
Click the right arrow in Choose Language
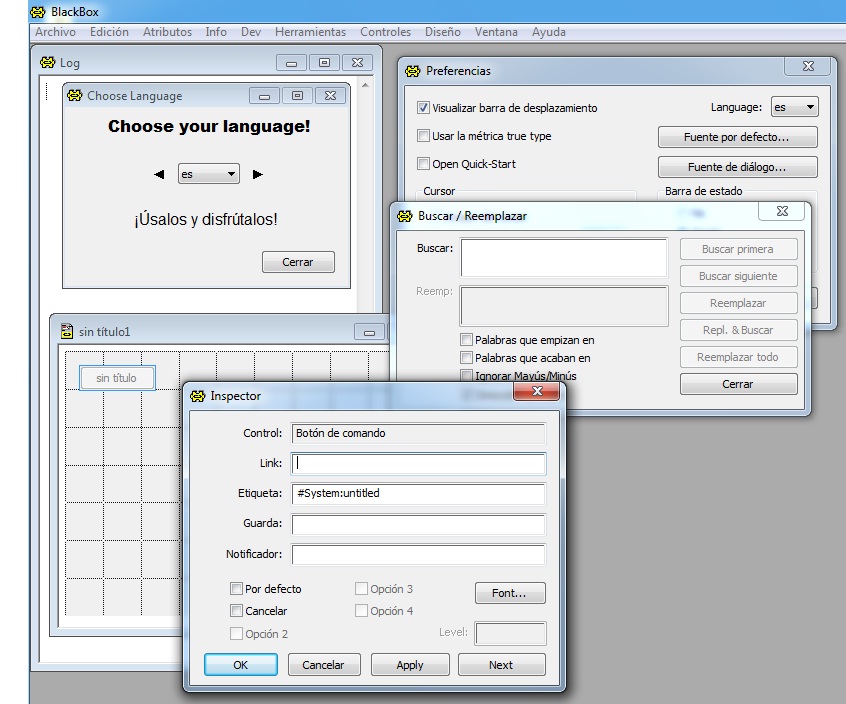click(257, 174)
